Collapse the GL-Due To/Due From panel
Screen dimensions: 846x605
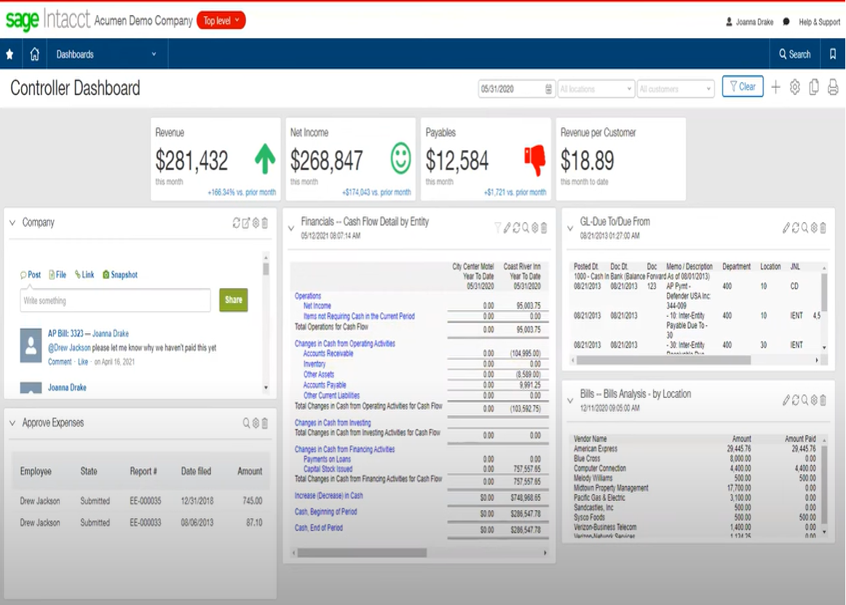pos(570,228)
